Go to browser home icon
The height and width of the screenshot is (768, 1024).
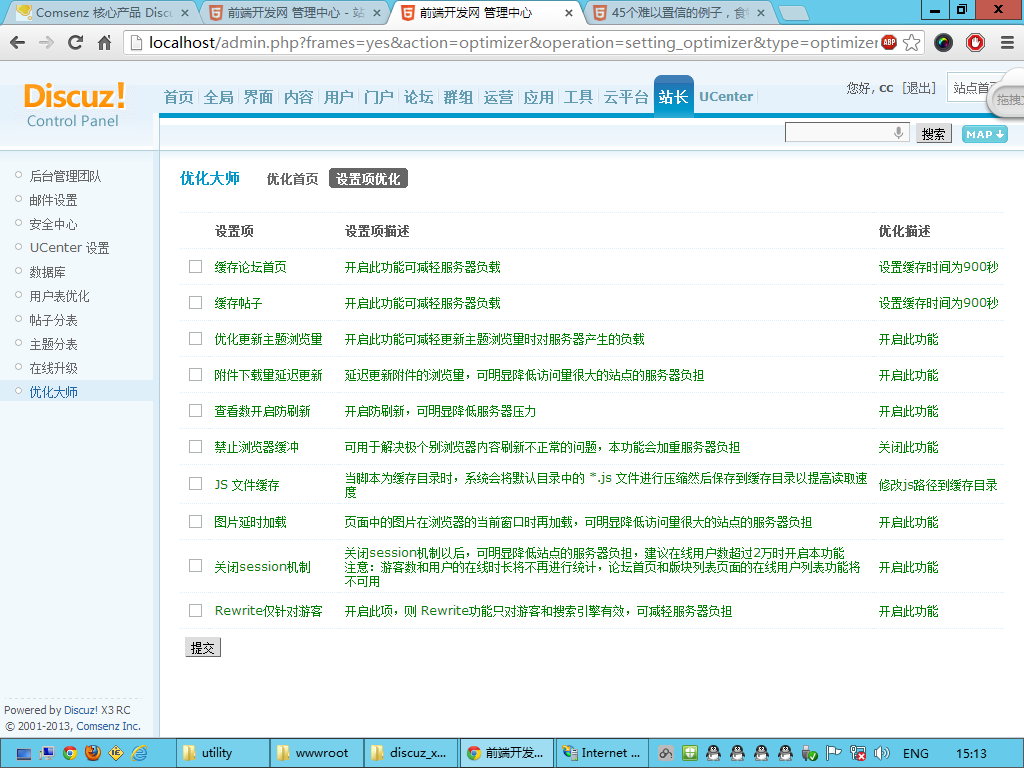[x=104, y=43]
